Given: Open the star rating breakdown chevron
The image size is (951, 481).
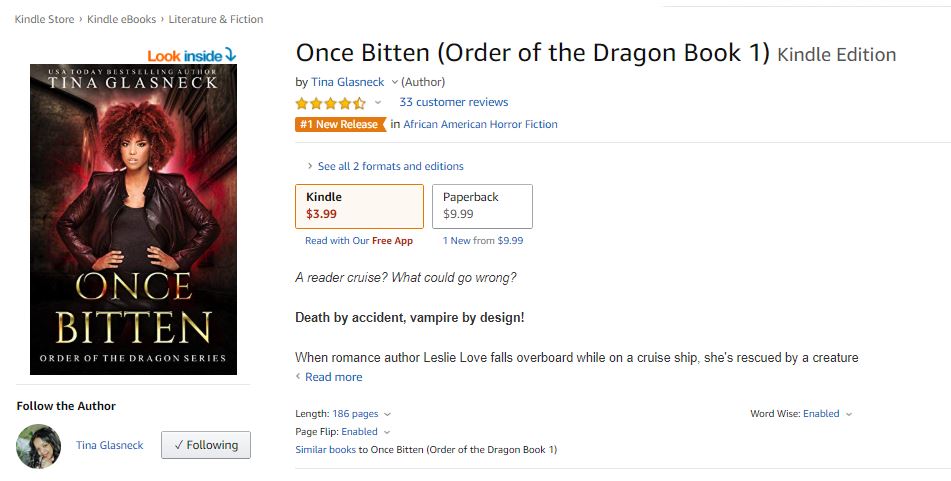Looking at the screenshot, I should click(x=378, y=103).
